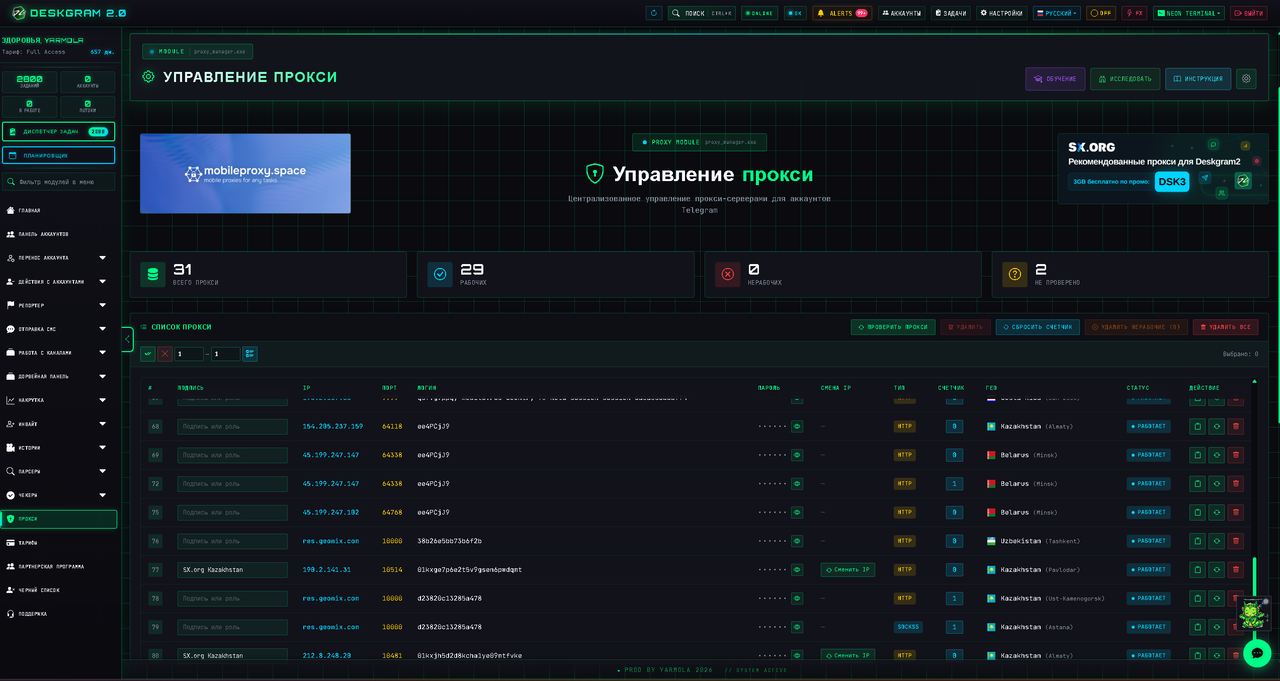Click the Фильтр модулей search field
This screenshot has width=1280, height=681.
click(x=59, y=182)
